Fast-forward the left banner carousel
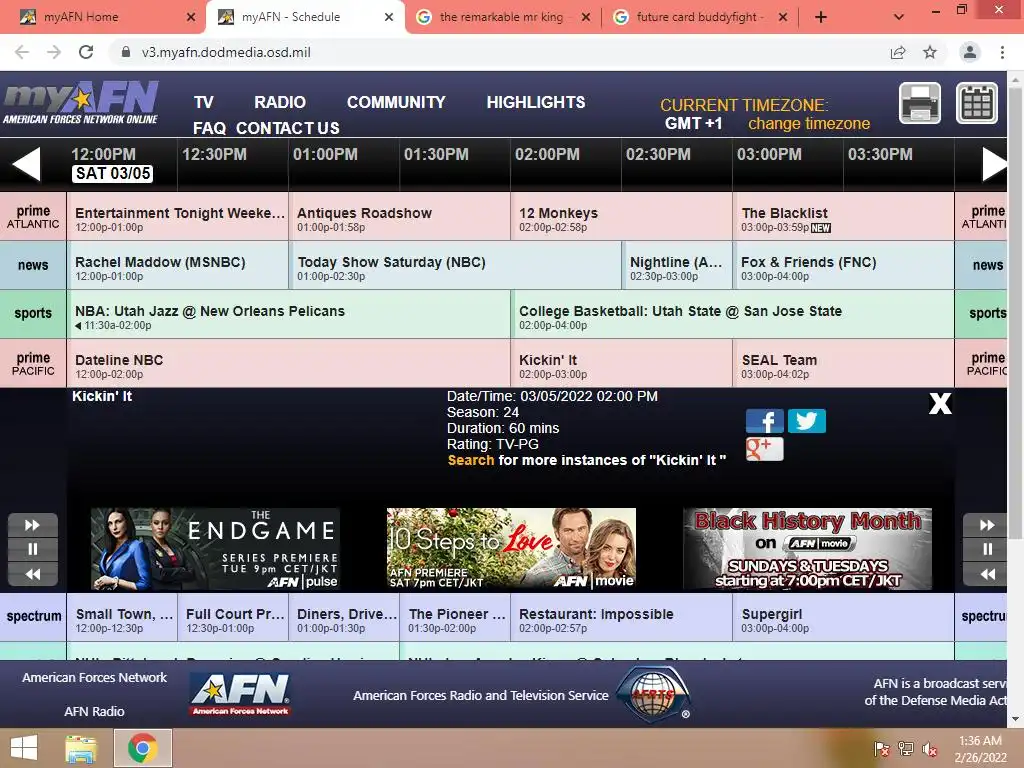The image size is (1024, 768). 33,525
